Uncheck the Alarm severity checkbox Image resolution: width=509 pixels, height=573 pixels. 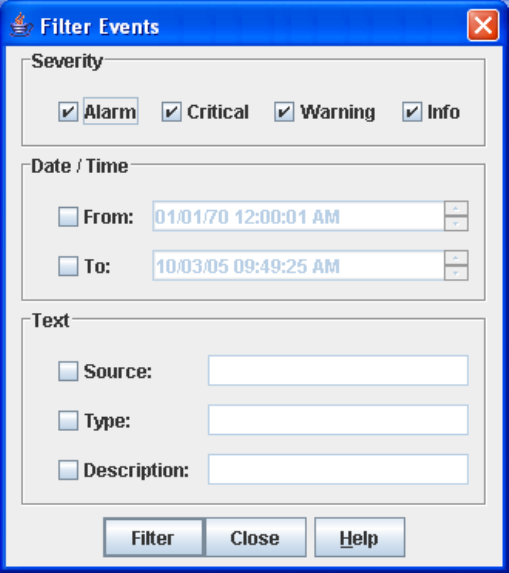point(68,111)
